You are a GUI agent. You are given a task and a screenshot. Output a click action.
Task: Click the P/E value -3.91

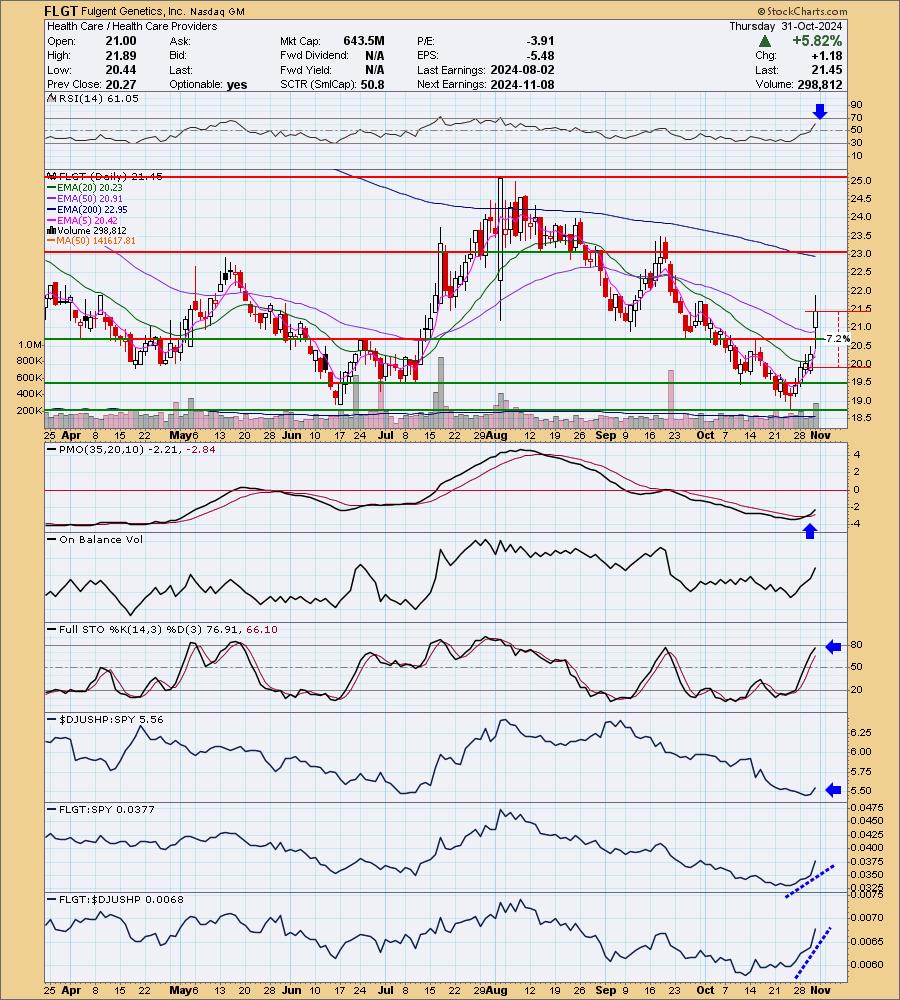[539, 41]
